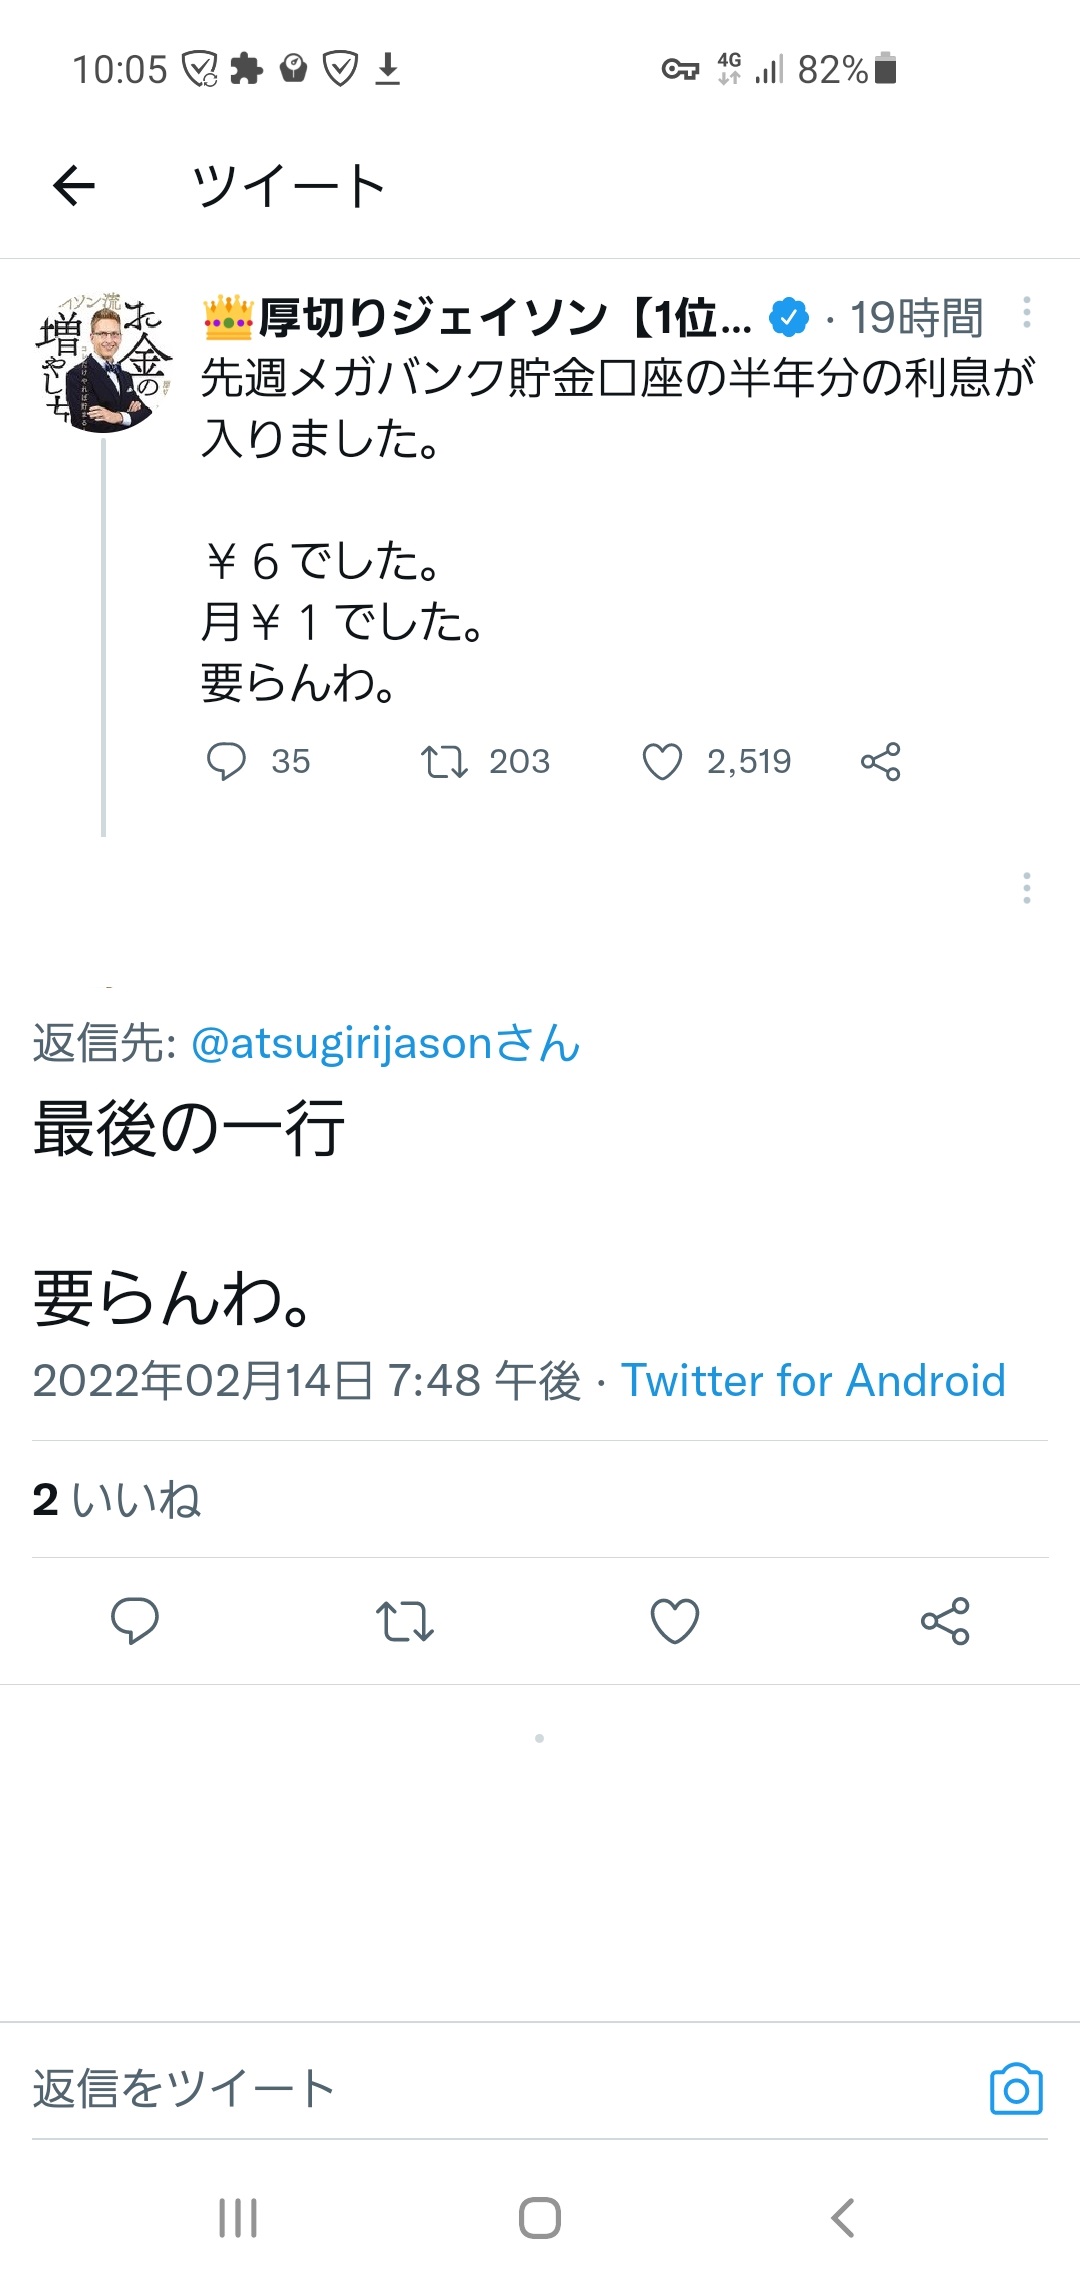Retweet the reply tweet 最後の一行
Viewport: 1080px width, 2280px height.
pos(404,1620)
